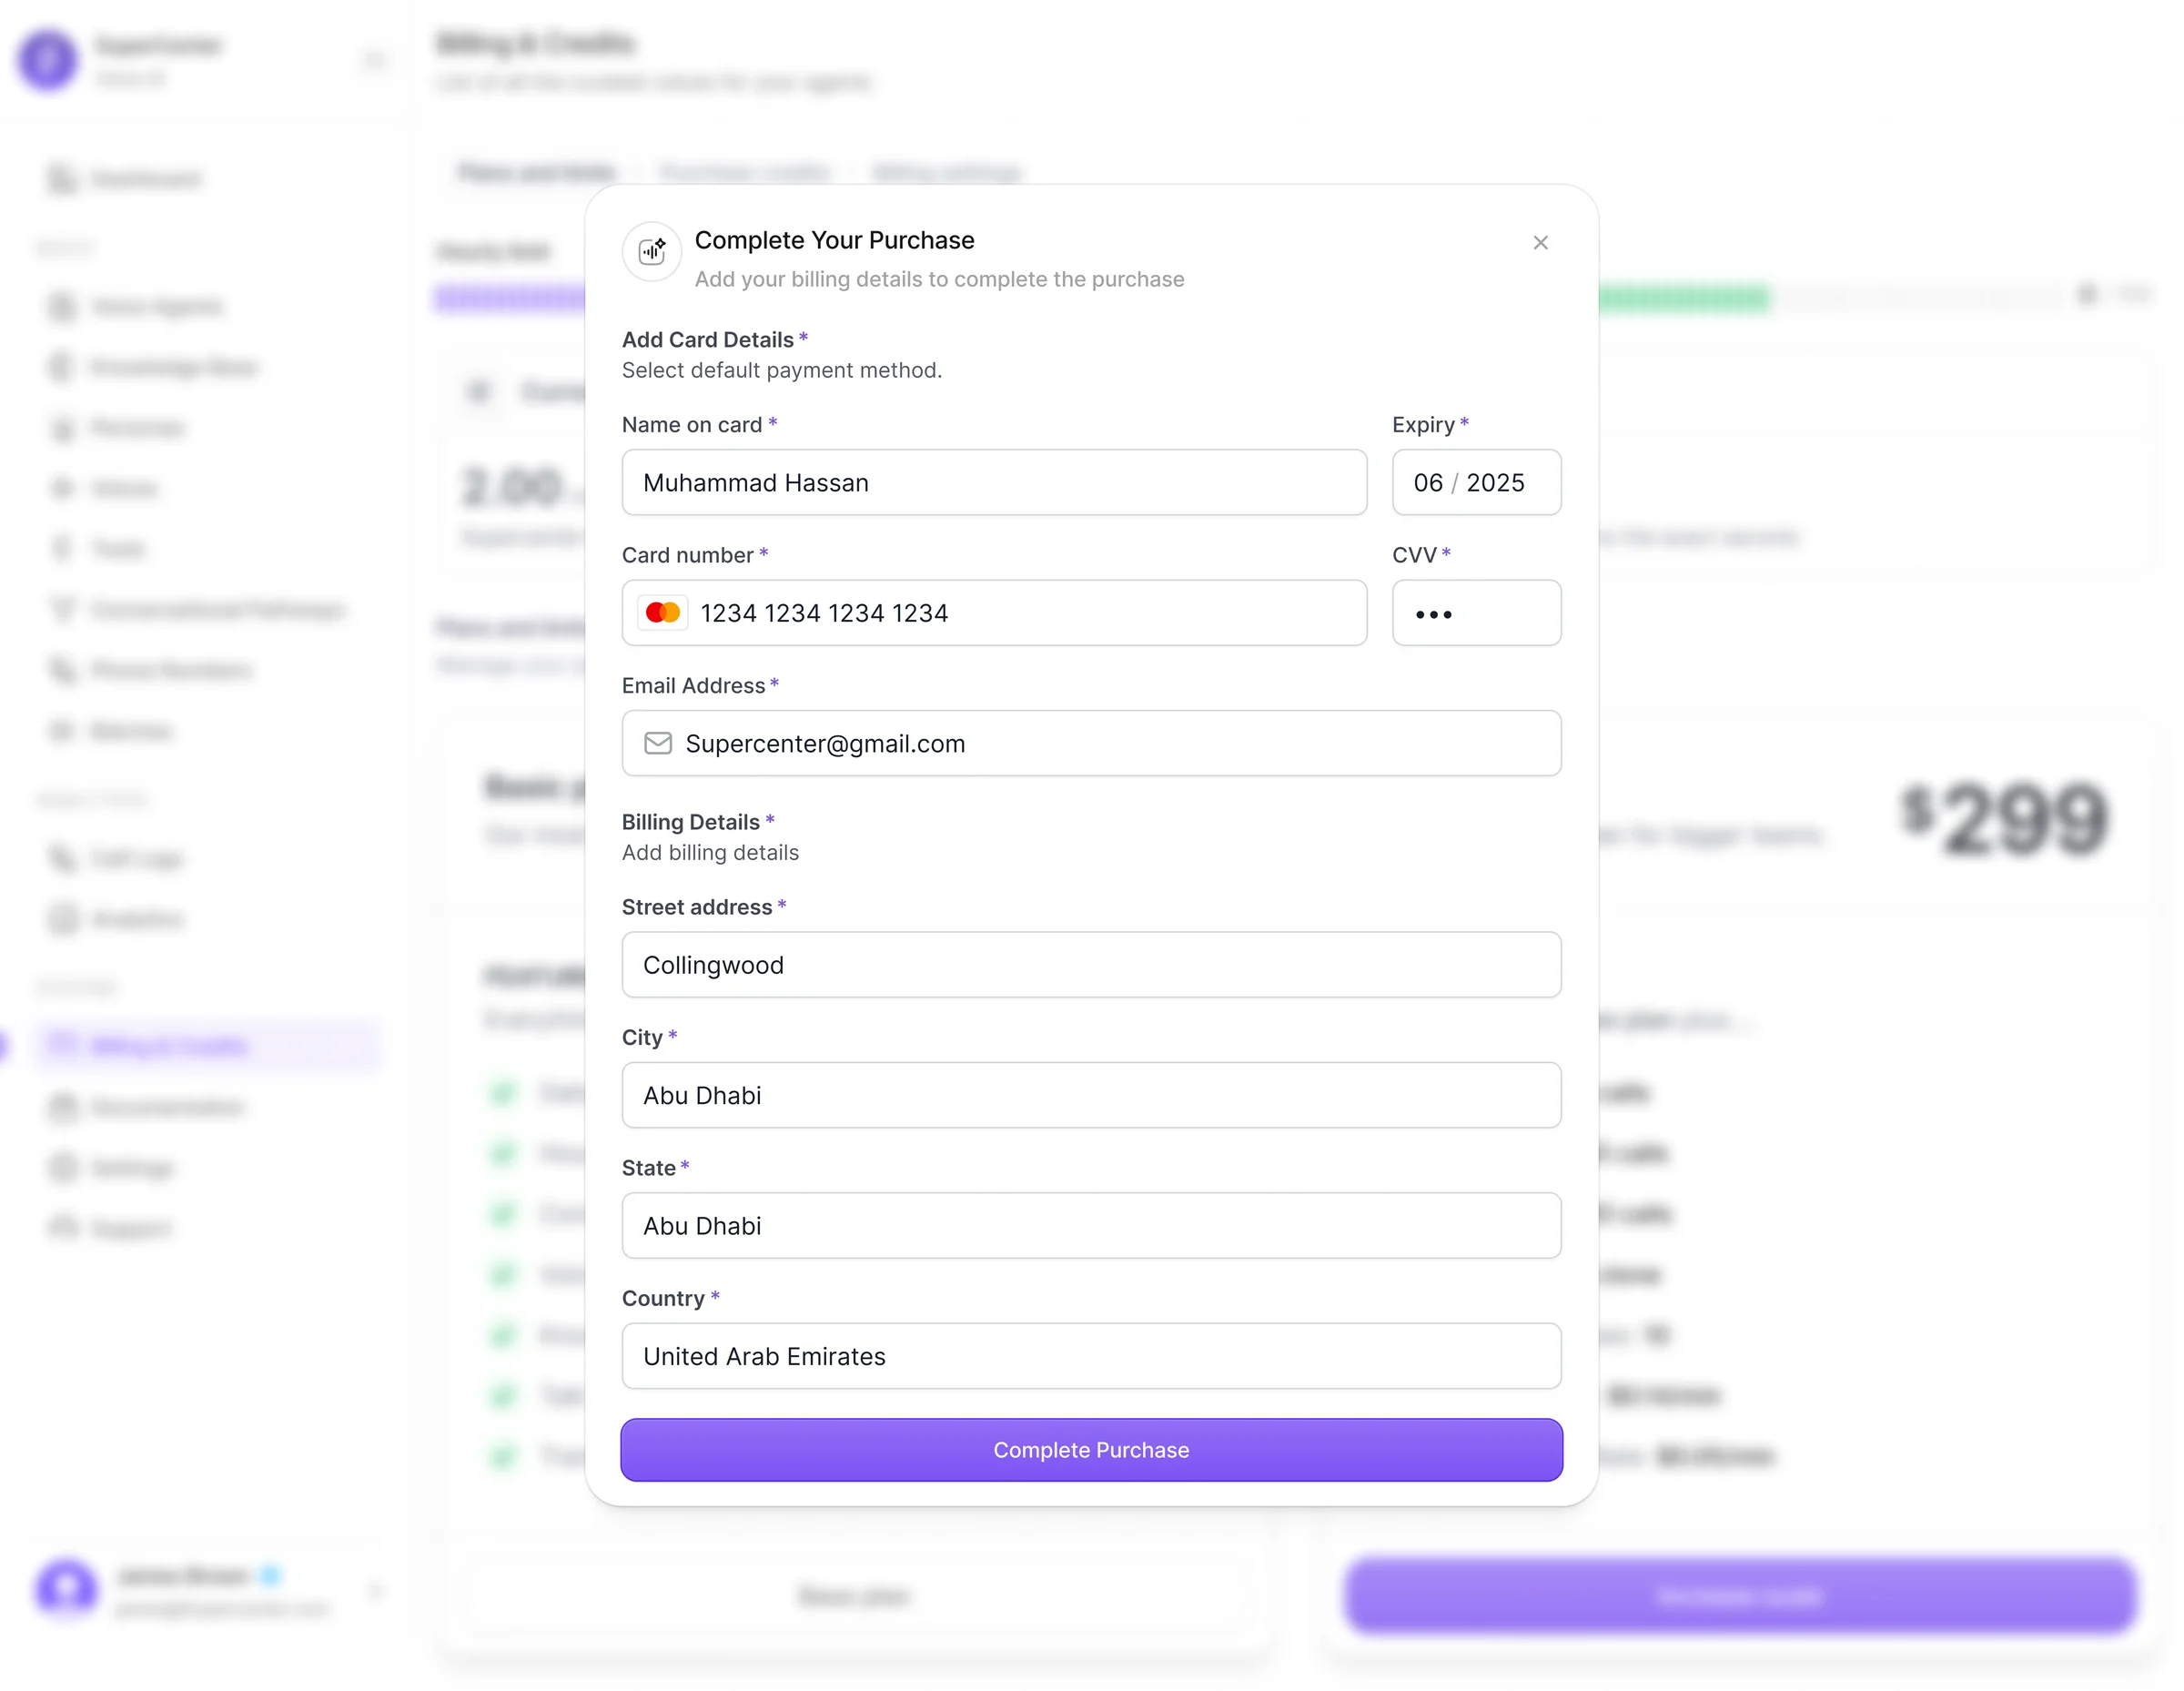Click the purple workspace logo at top left

pos(48,59)
